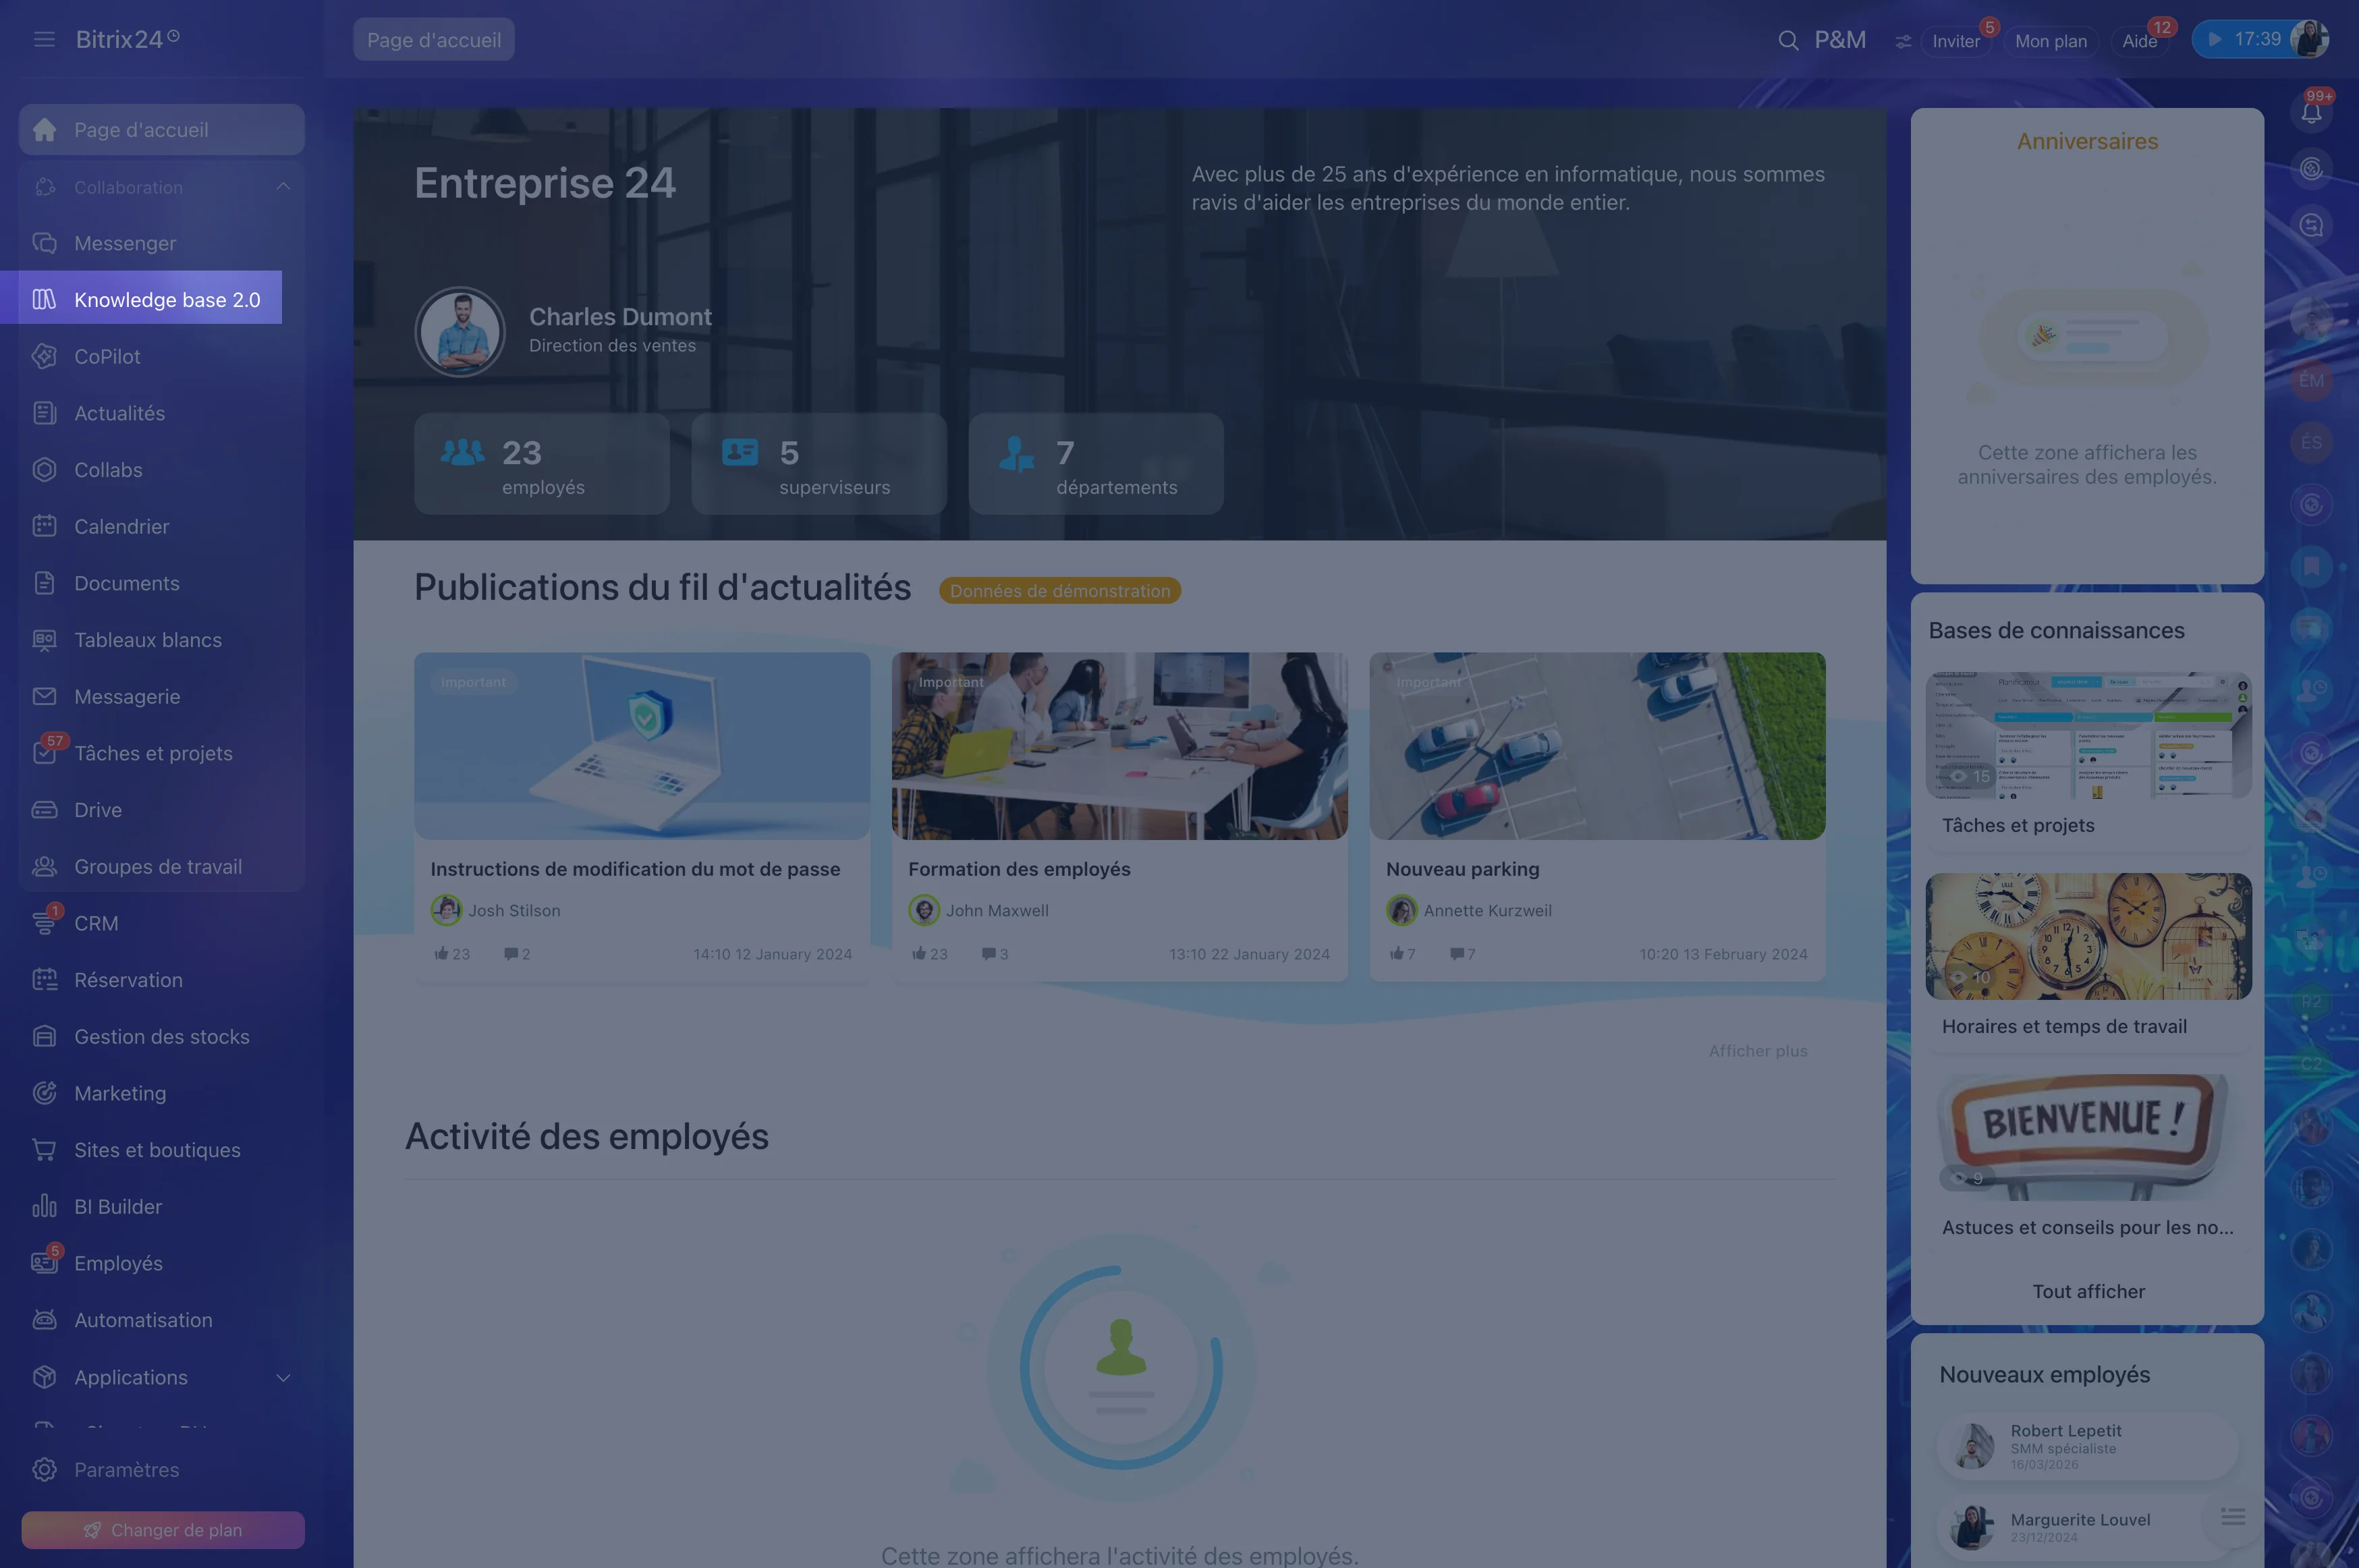Open the hamburger menu beside Bitrix24
The image size is (2359, 1568).
coord(44,39)
